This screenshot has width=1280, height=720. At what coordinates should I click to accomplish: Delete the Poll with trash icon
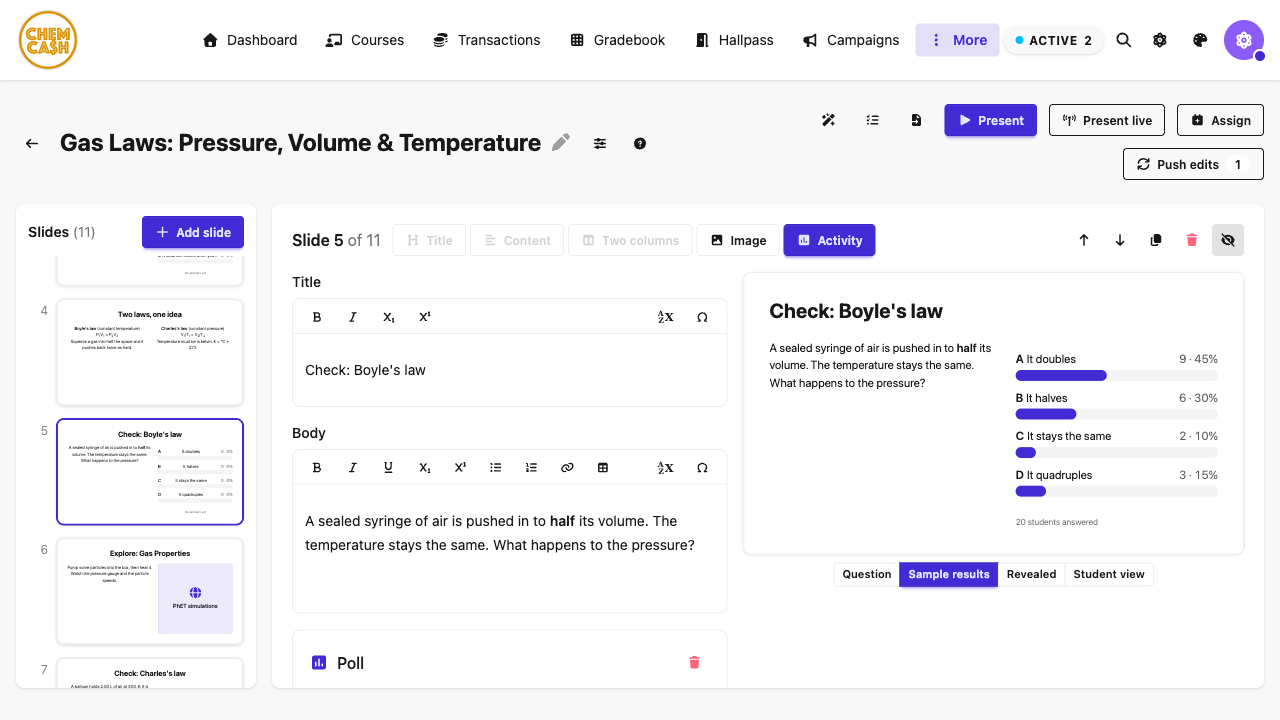pos(695,662)
